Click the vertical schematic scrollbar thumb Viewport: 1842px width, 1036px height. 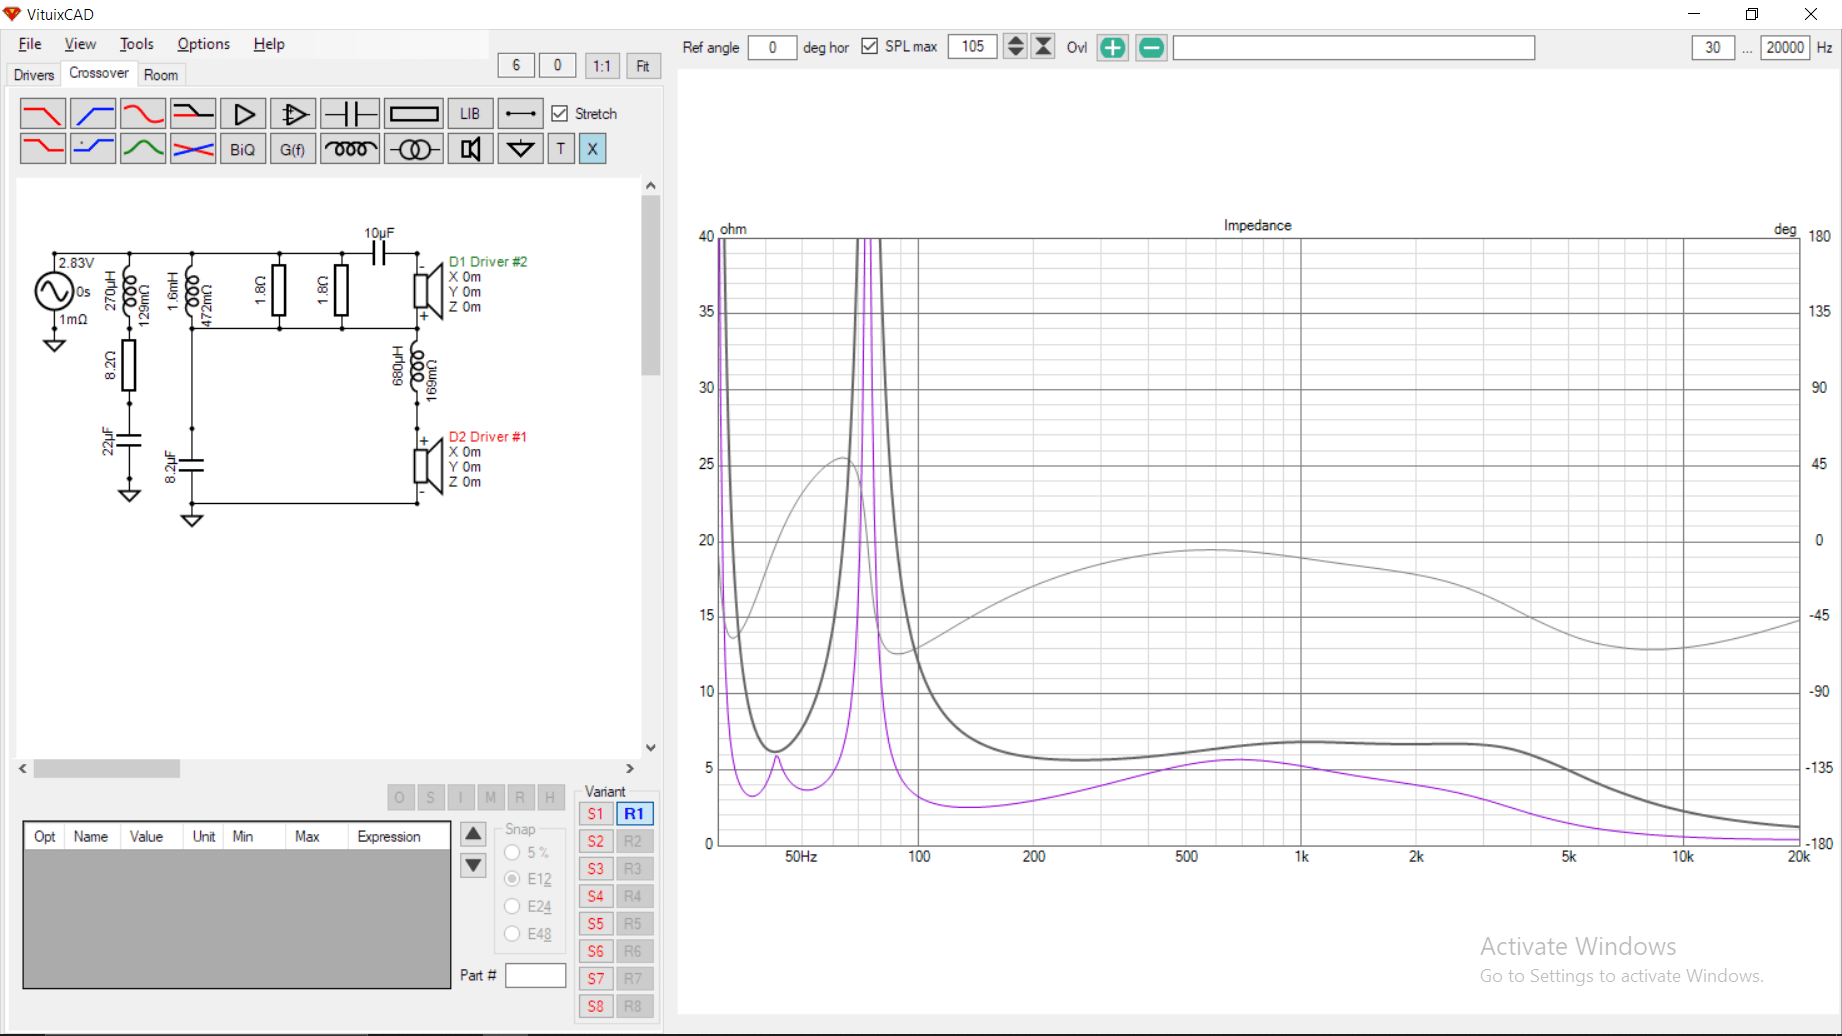(x=651, y=285)
